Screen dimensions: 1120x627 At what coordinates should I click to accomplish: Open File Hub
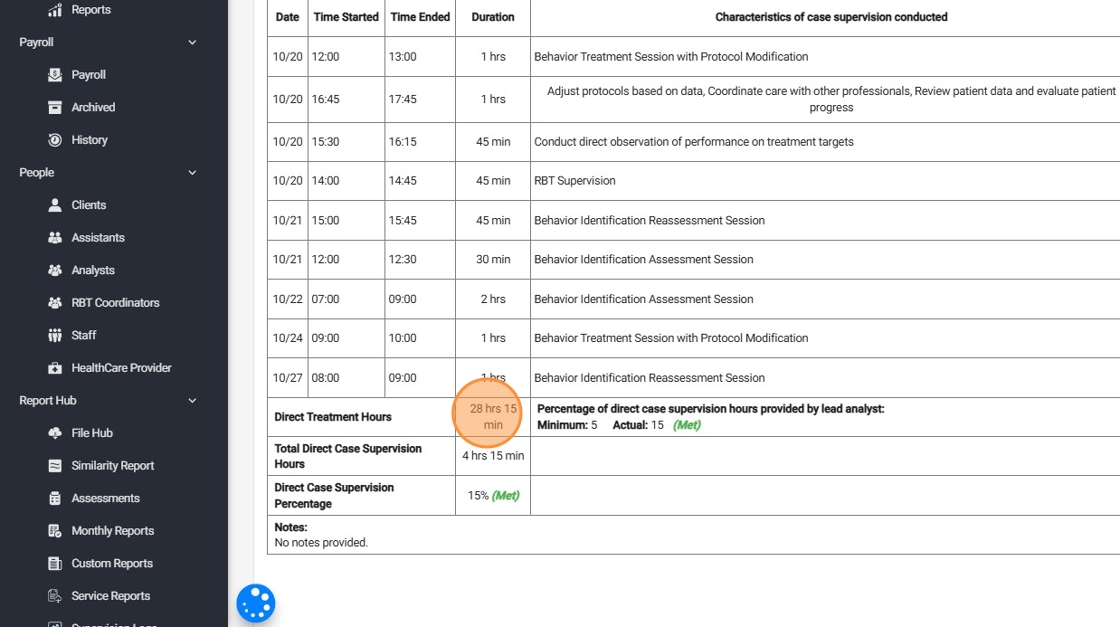pos(92,433)
